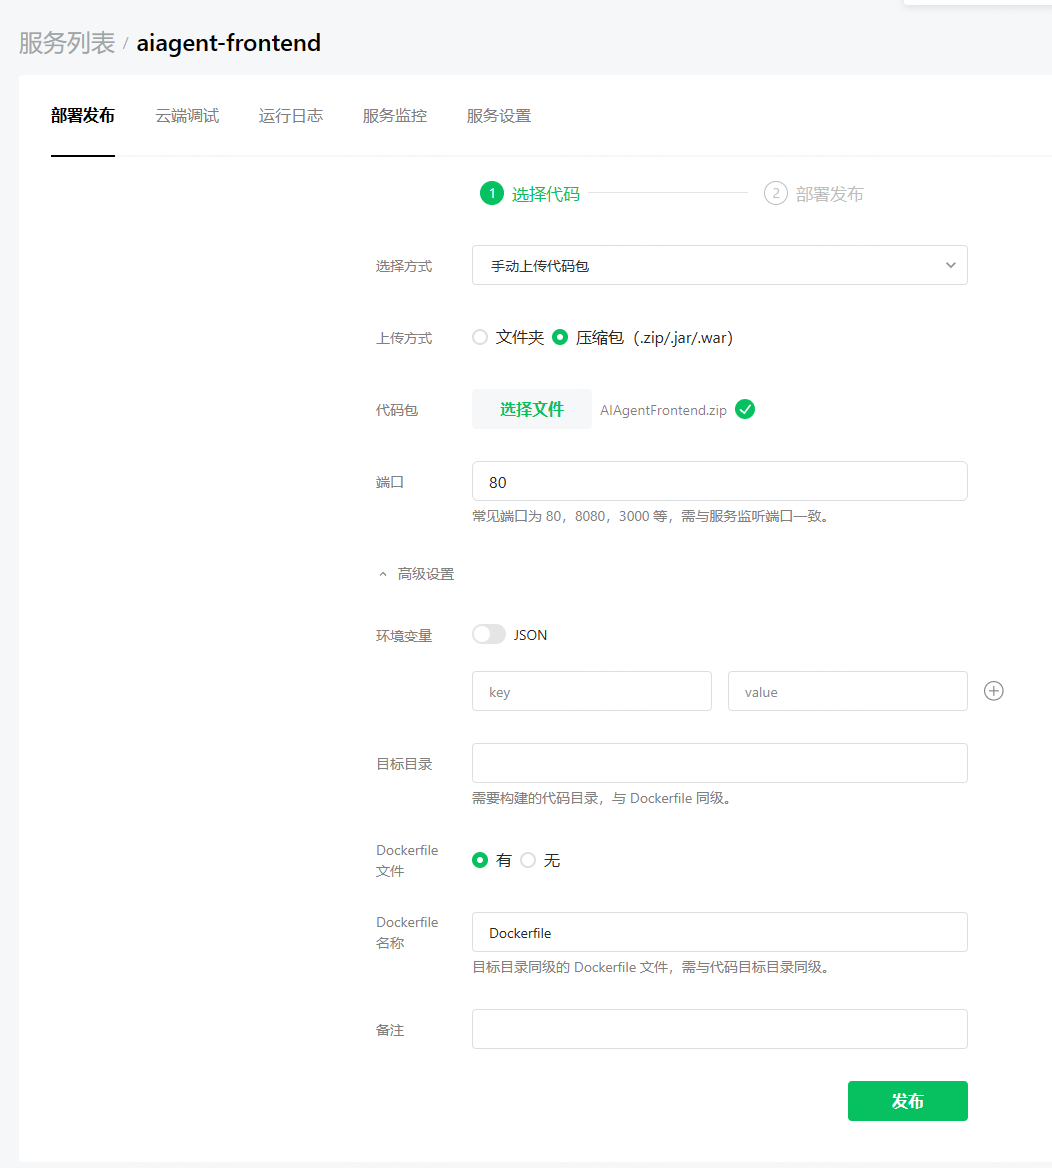Viewport: 1052px width, 1168px height.
Task: Toggle the JSON environment variable switch
Action: coord(489,634)
